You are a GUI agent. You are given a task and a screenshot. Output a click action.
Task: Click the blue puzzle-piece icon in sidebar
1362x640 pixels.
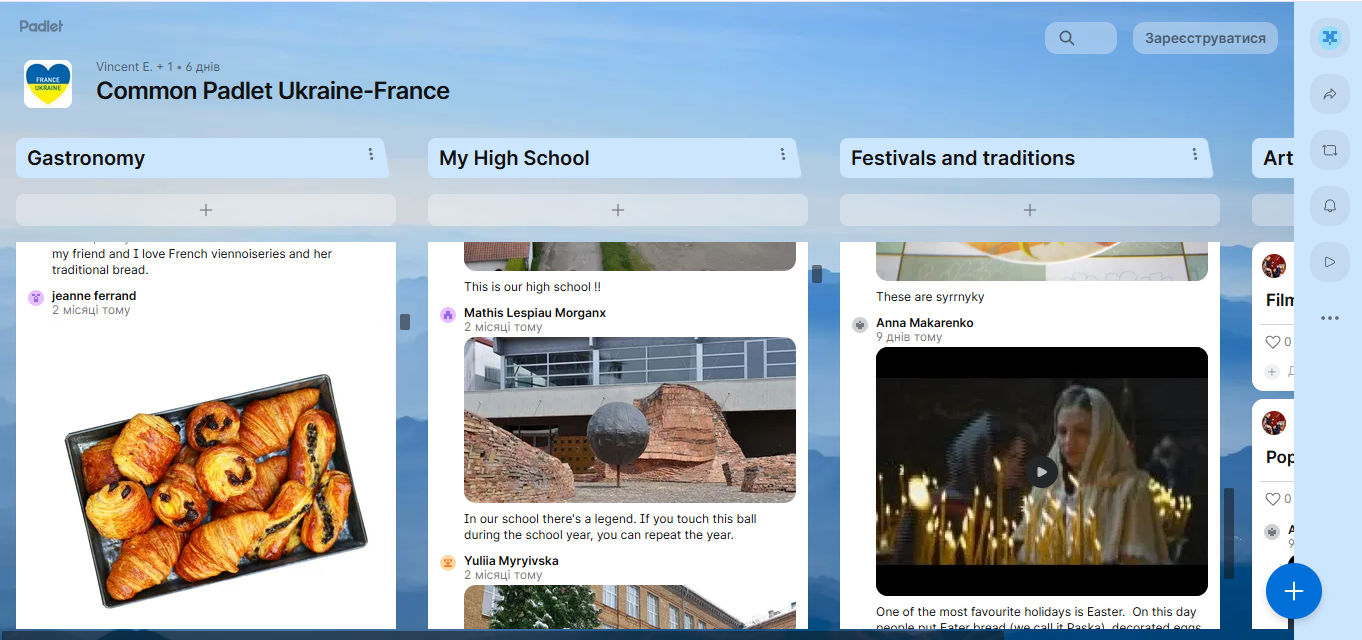1329,38
